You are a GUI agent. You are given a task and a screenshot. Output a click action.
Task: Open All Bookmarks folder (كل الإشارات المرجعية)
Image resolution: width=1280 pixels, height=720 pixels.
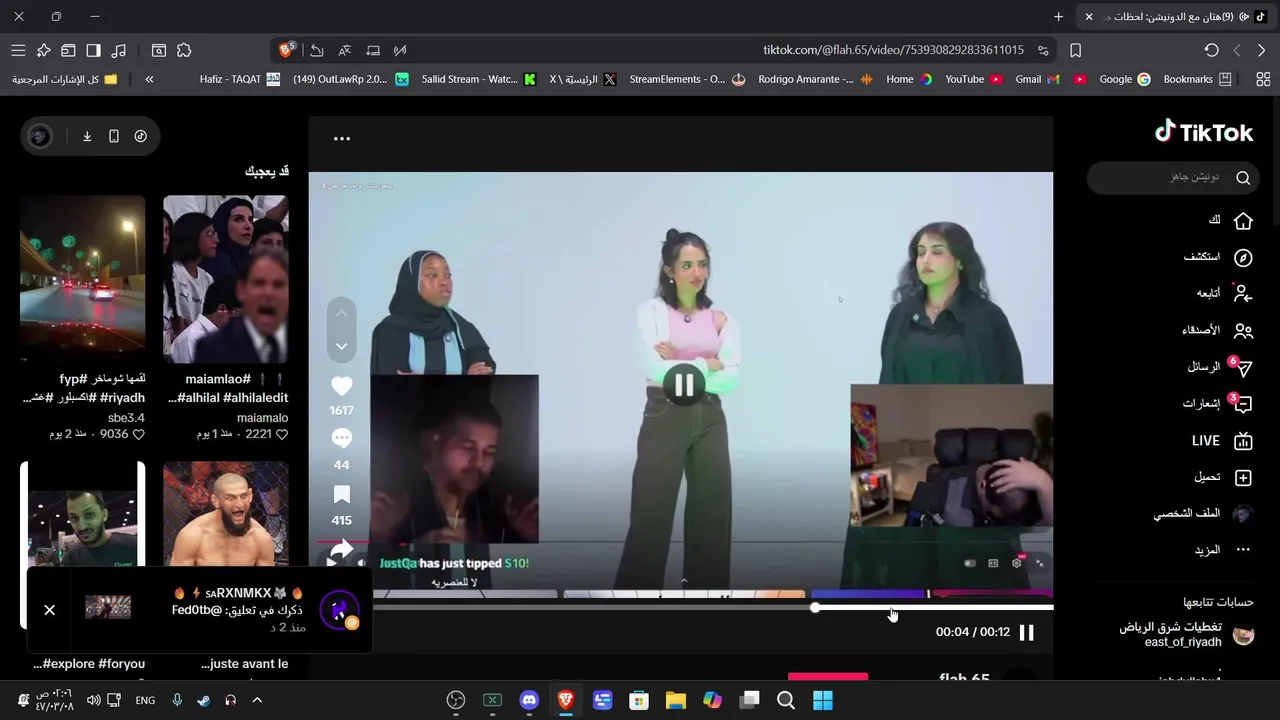point(65,79)
